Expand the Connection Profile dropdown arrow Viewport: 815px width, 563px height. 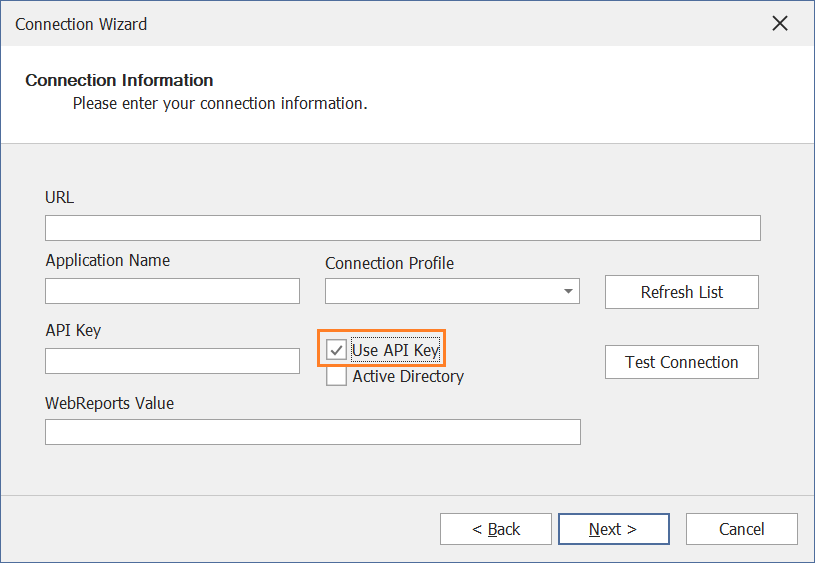pos(568,291)
